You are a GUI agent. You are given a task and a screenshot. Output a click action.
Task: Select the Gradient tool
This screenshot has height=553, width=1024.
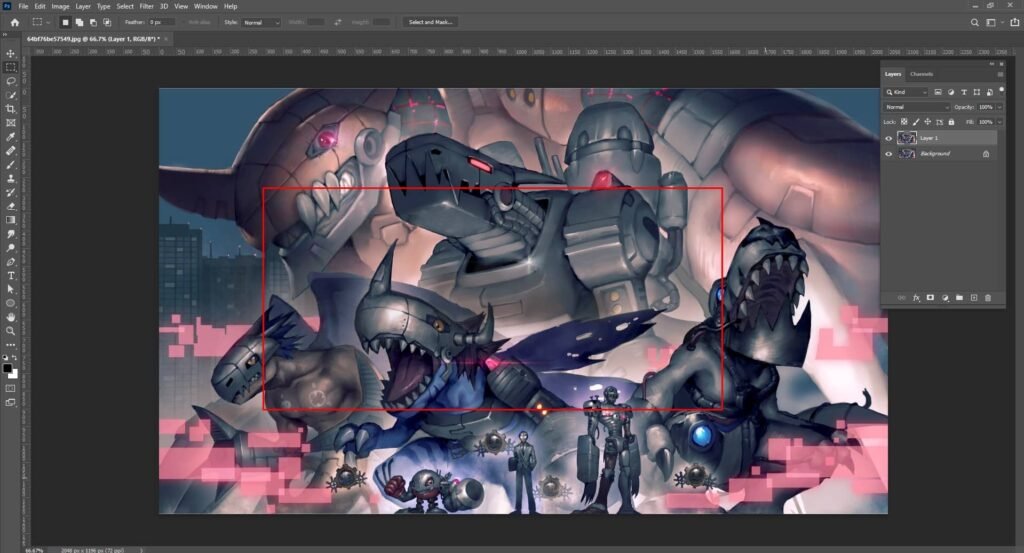tap(10, 220)
